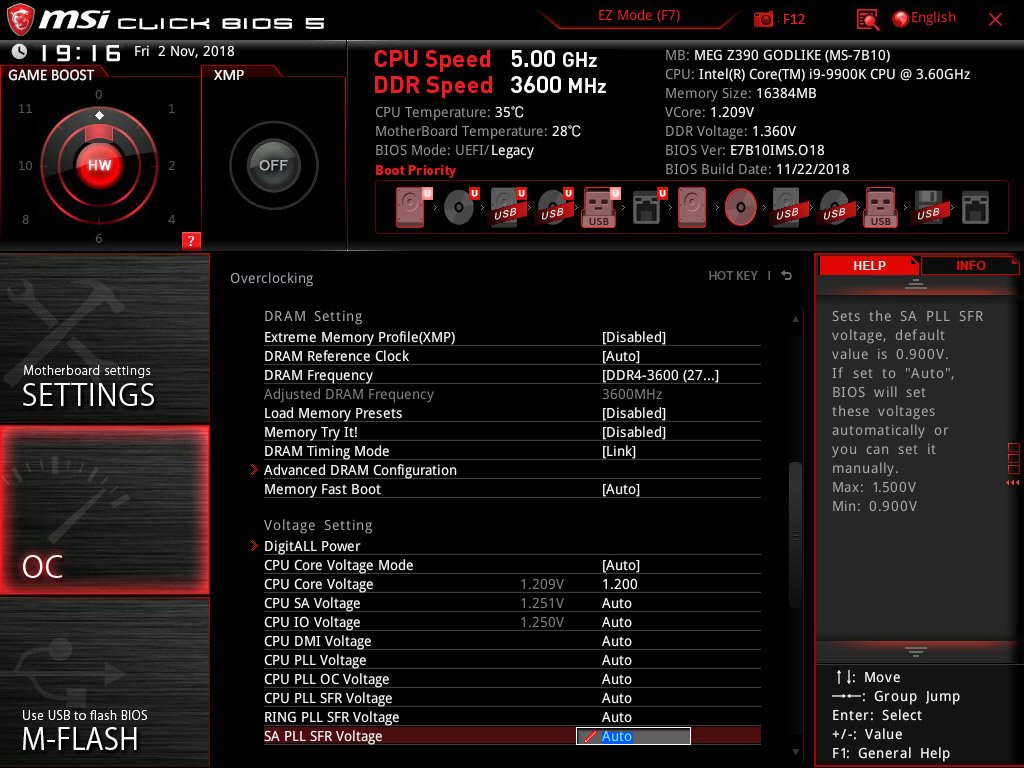The width and height of the screenshot is (1024, 768).
Task: Select the UEFI network boot device
Action: pyautogui.click(x=648, y=207)
